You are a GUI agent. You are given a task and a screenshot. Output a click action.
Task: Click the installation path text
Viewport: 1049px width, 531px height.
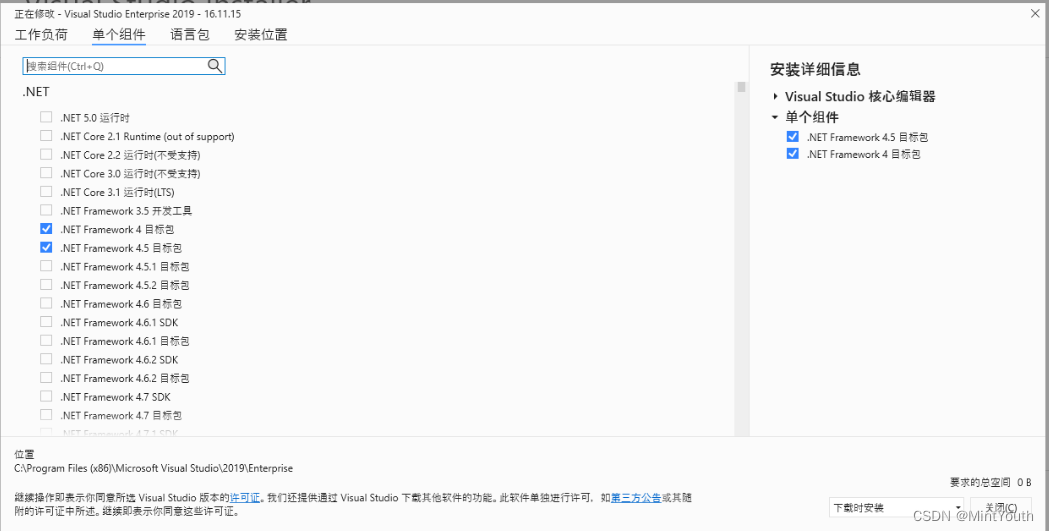[154, 468]
